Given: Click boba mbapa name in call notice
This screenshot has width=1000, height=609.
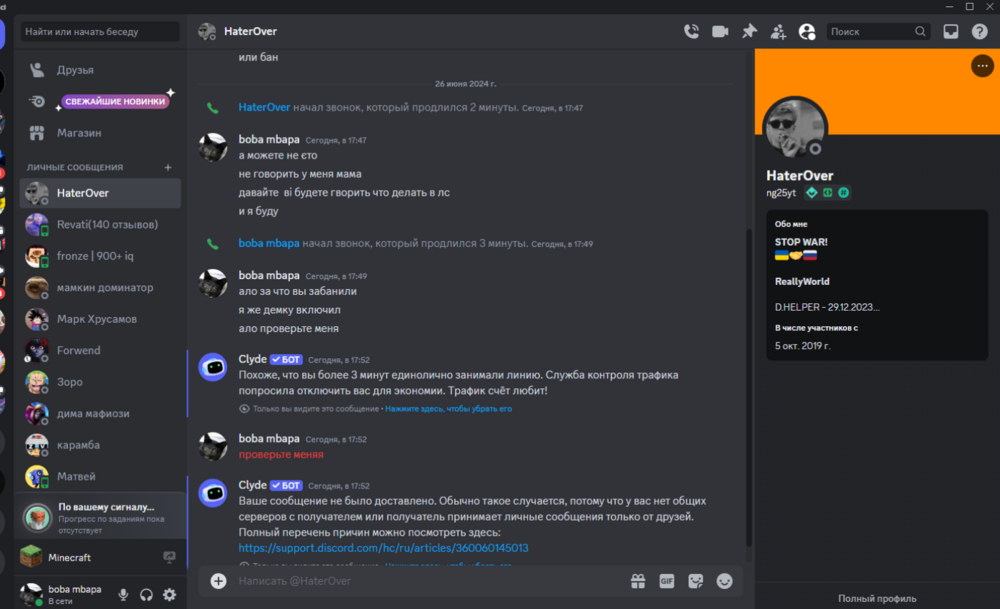Looking at the screenshot, I should click(x=268, y=243).
